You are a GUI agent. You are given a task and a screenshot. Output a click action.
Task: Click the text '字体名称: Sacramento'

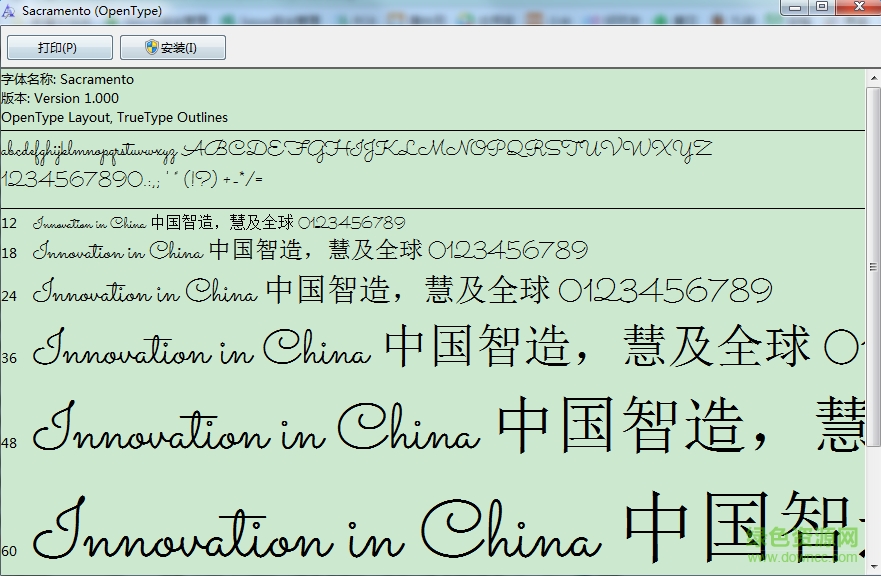coord(67,79)
